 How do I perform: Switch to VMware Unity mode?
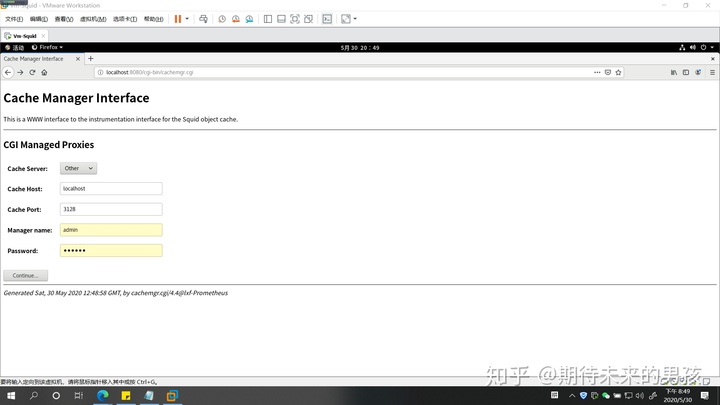309,19
